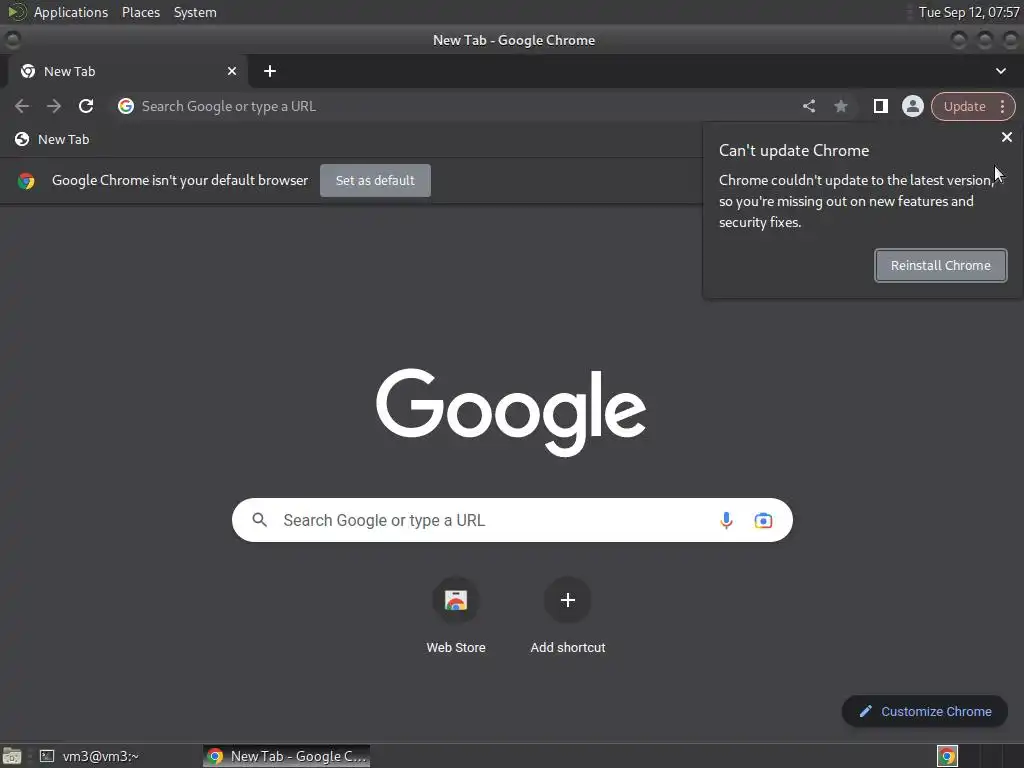Reload the page with the refresh icon
This screenshot has height=768, width=1024.
click(x=86, y=106)
